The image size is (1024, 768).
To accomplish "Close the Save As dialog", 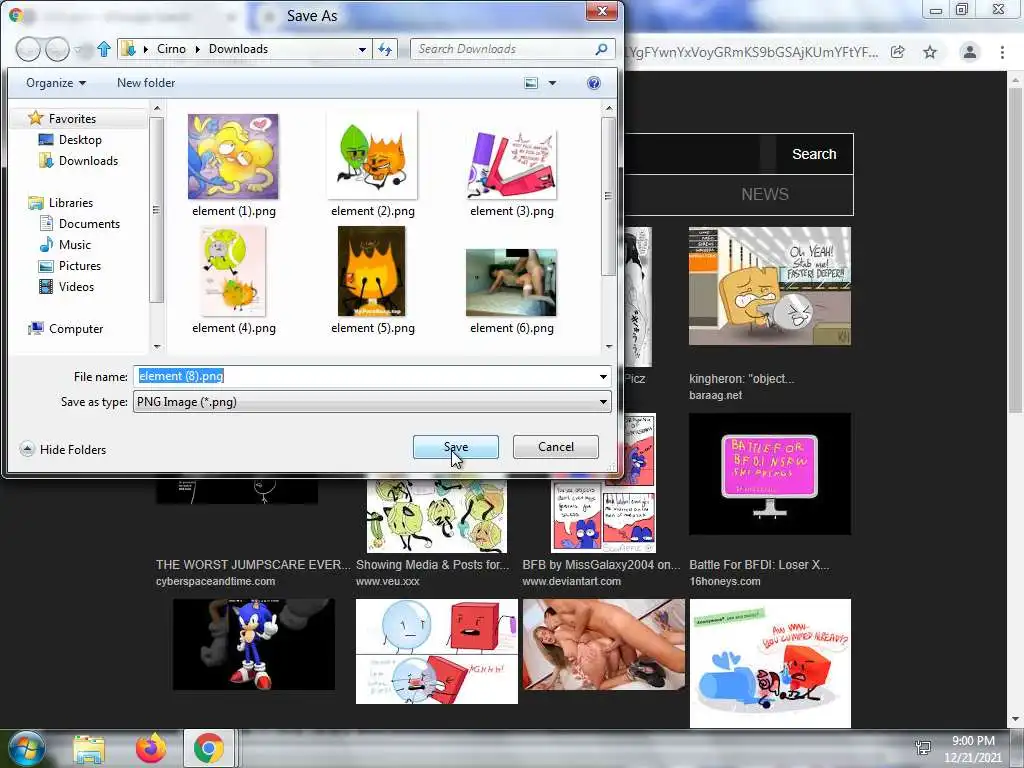I will pyautogui.click(x=601, y=11).
